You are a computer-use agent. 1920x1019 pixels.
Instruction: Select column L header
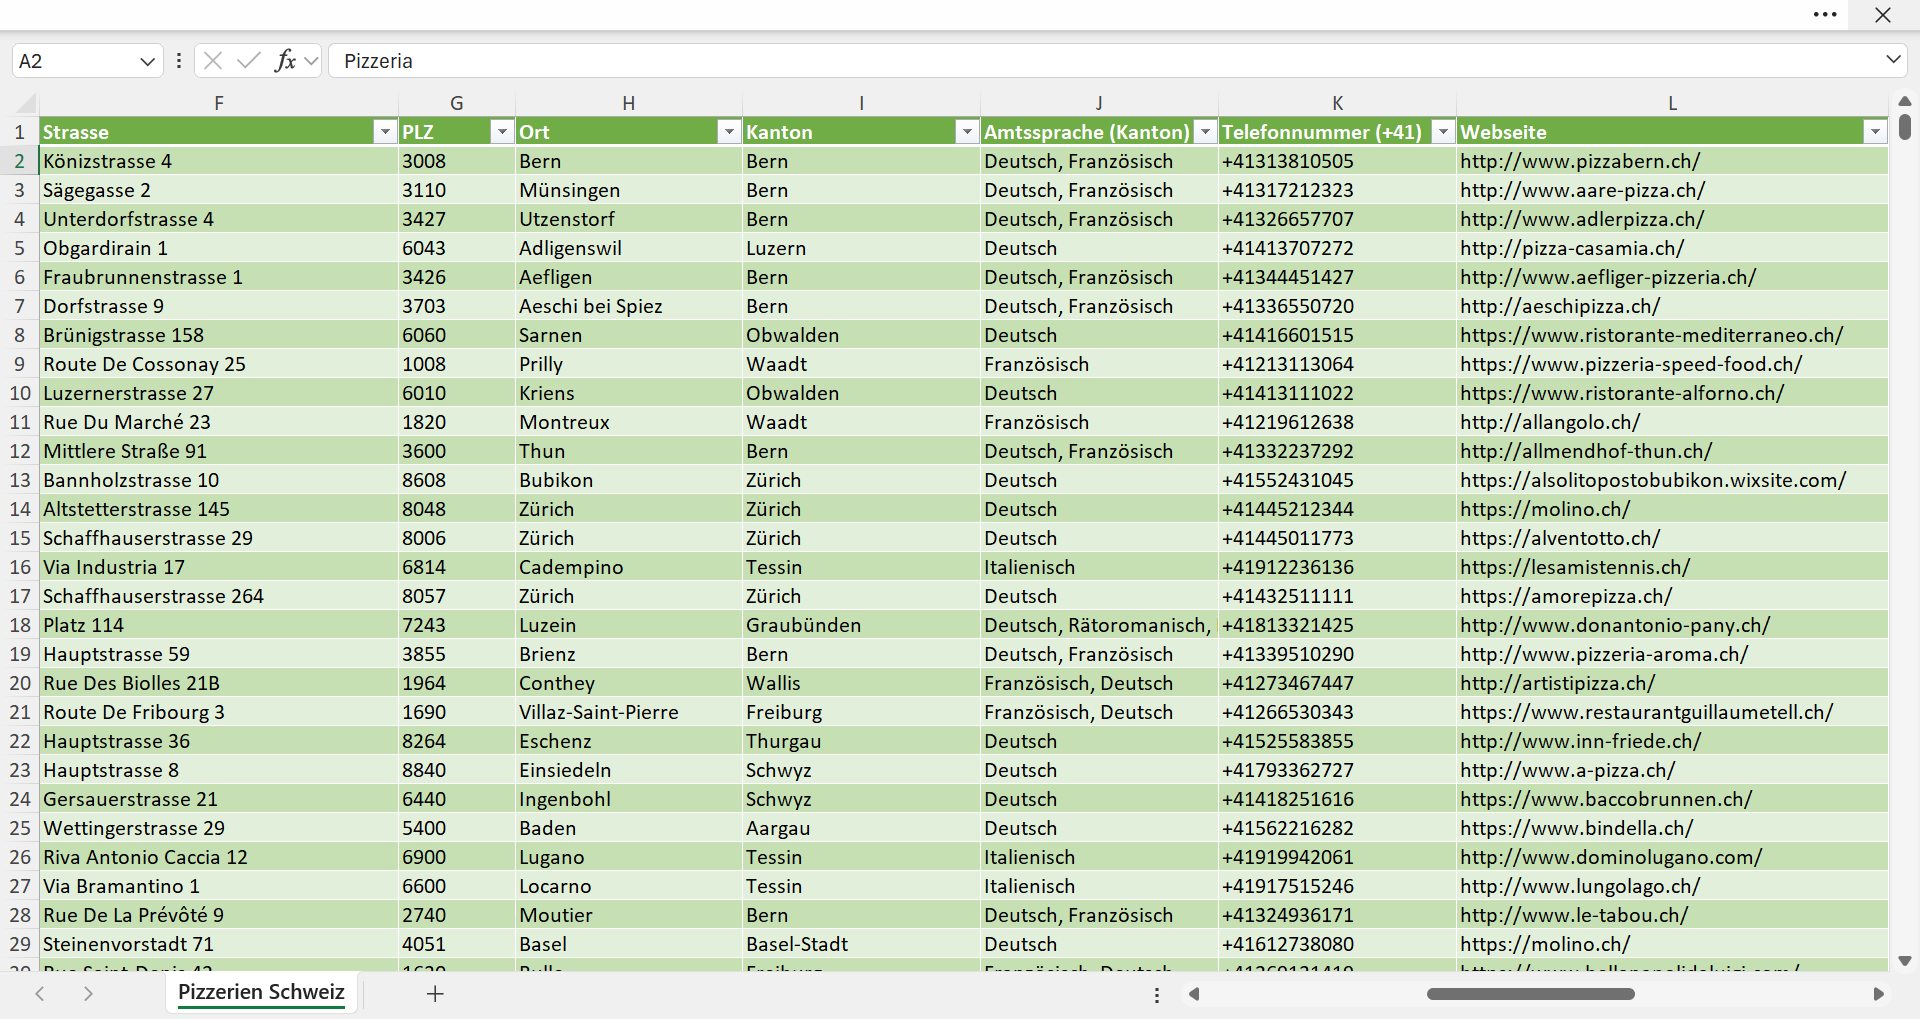pyautogui.click(x=1672, y=103)
